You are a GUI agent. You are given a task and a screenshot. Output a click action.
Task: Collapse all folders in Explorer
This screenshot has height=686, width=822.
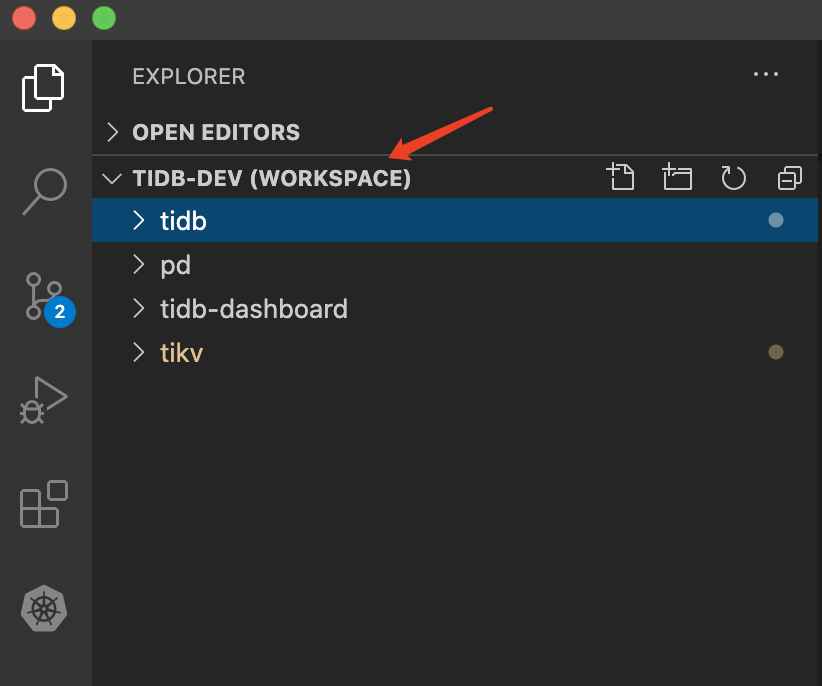pos(790,178)
